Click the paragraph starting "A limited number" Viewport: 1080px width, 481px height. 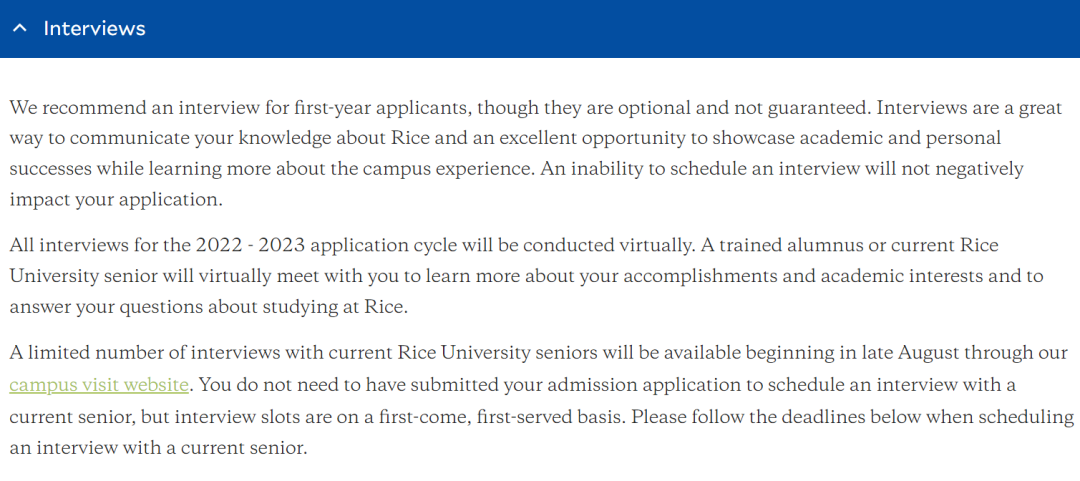click(541, 400)
